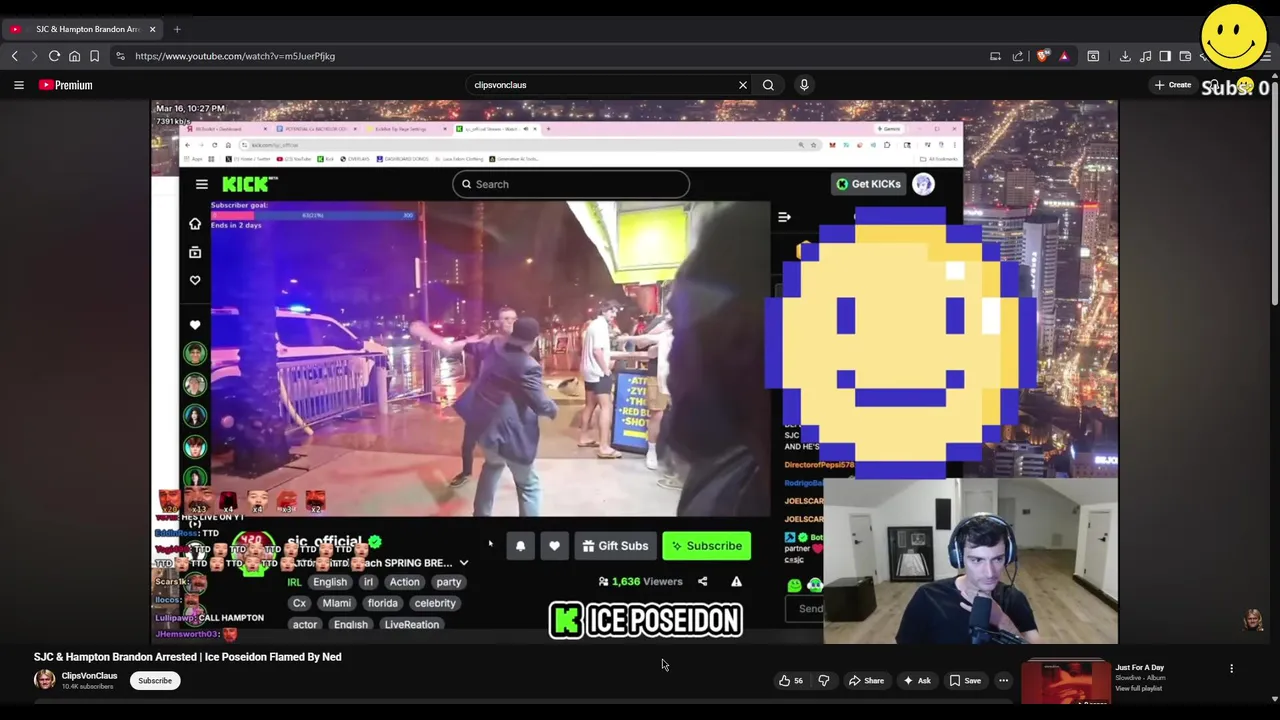The width and height of the screenshot is (1280, 720).
Task: Go back to the previous page
Action: tap(15, 56)
